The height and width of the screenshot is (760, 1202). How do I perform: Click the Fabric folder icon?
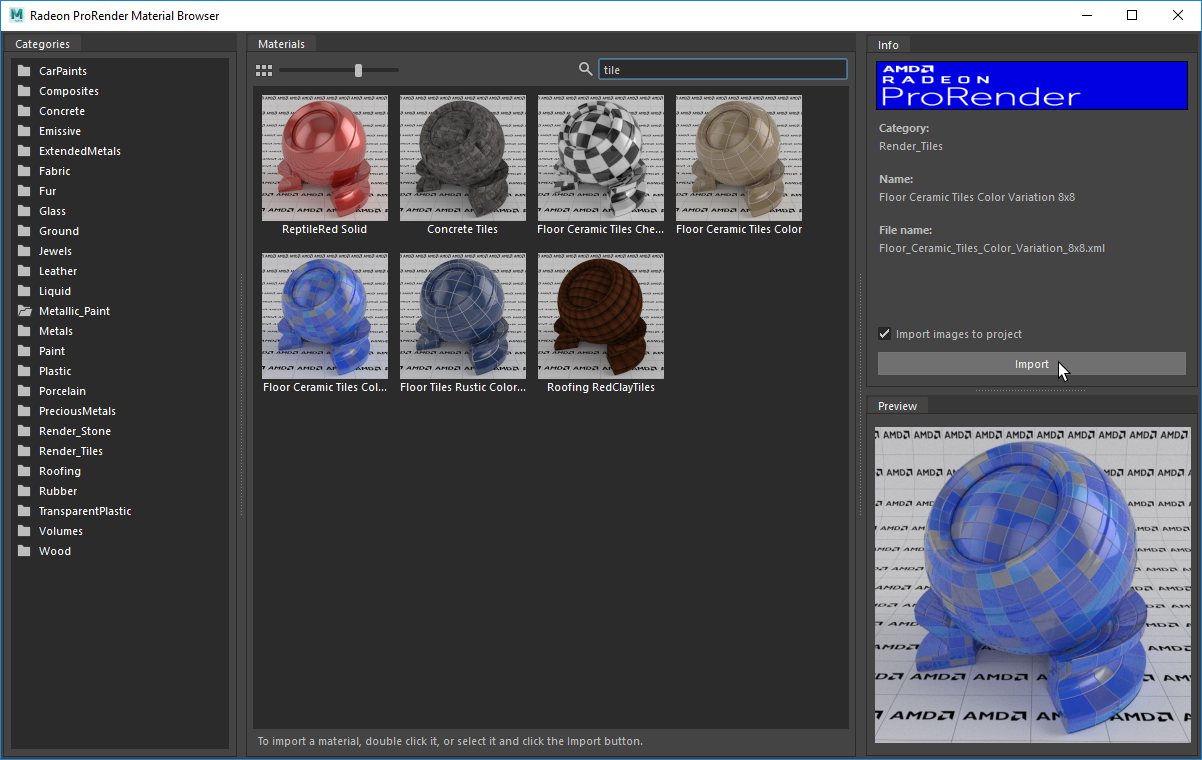tap(24, 171)
